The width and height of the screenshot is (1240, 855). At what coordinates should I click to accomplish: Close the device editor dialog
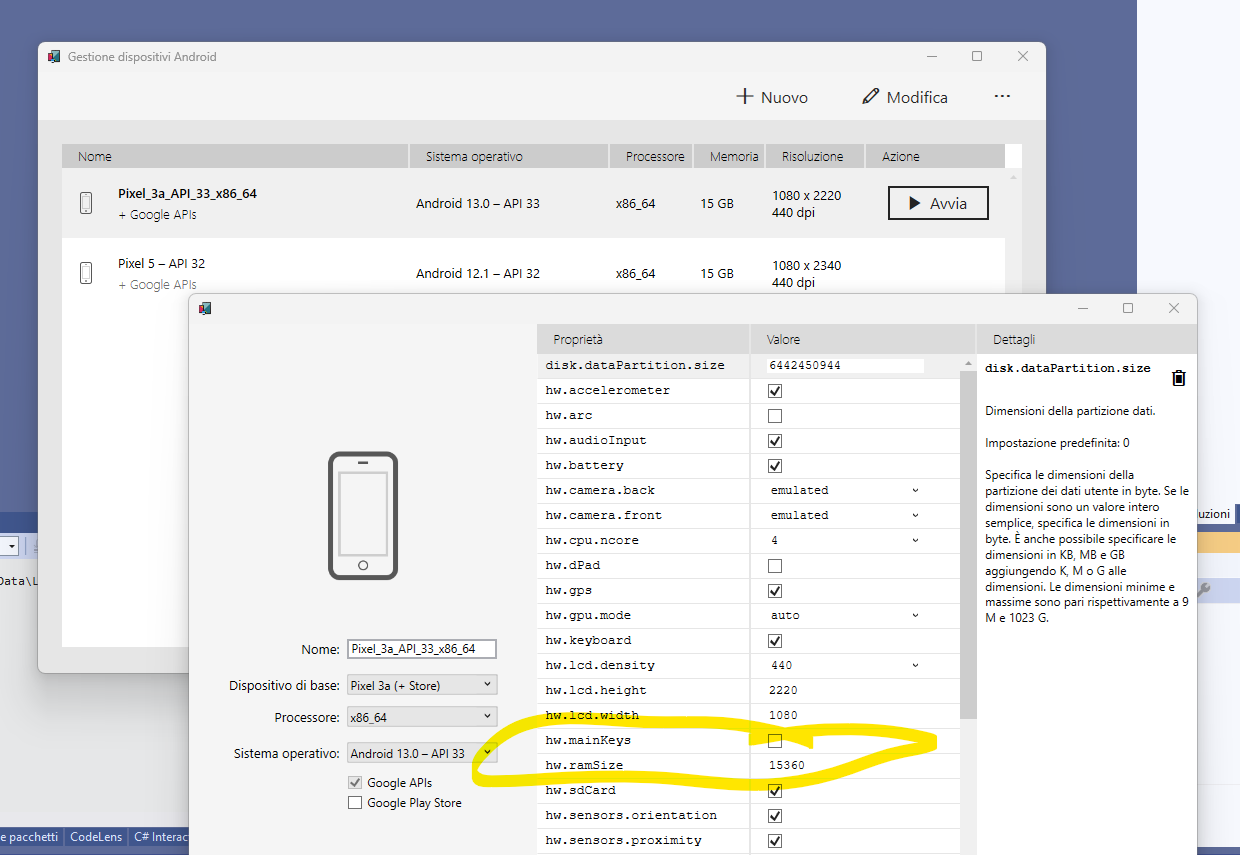pyautogui.click(x=1174, y=308)
